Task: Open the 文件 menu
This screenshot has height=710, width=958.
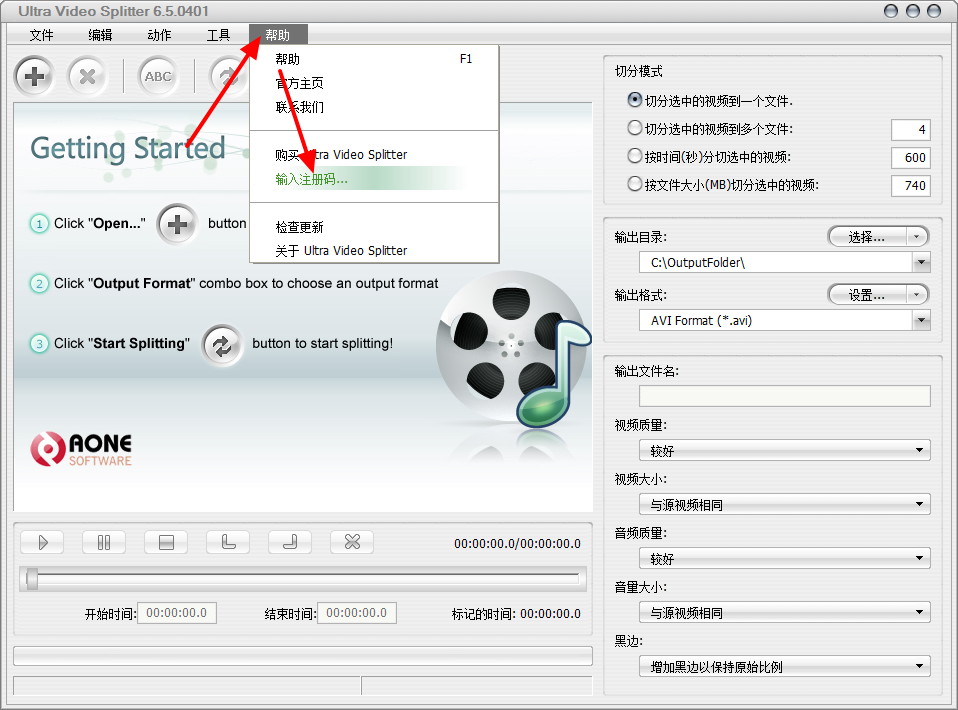Action: point(42,35)
